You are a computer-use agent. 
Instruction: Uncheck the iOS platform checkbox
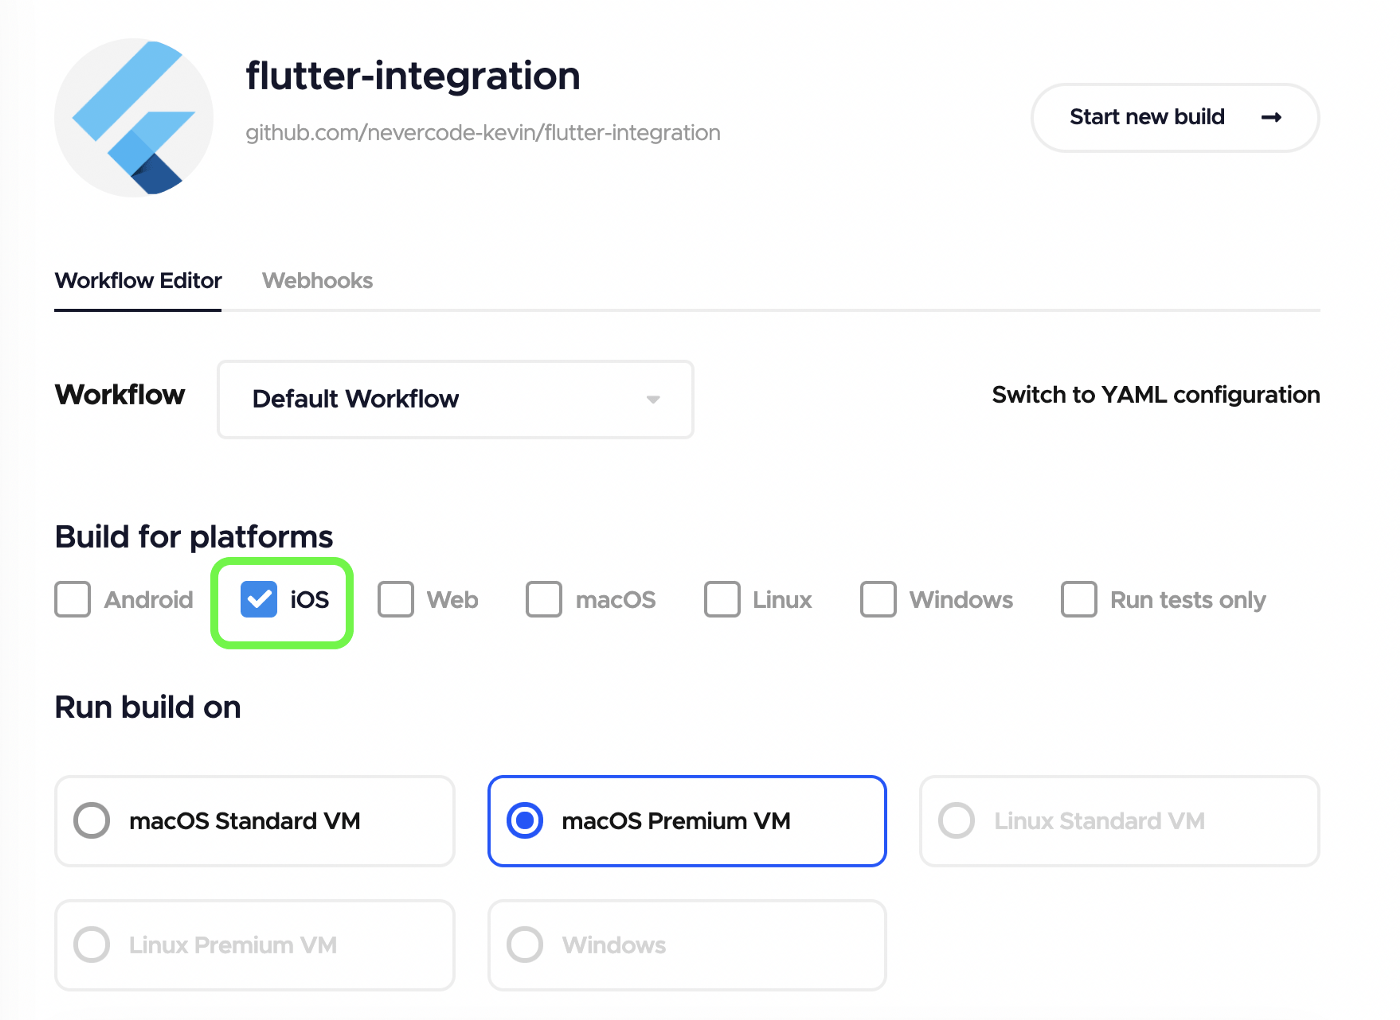pos(259,600)
